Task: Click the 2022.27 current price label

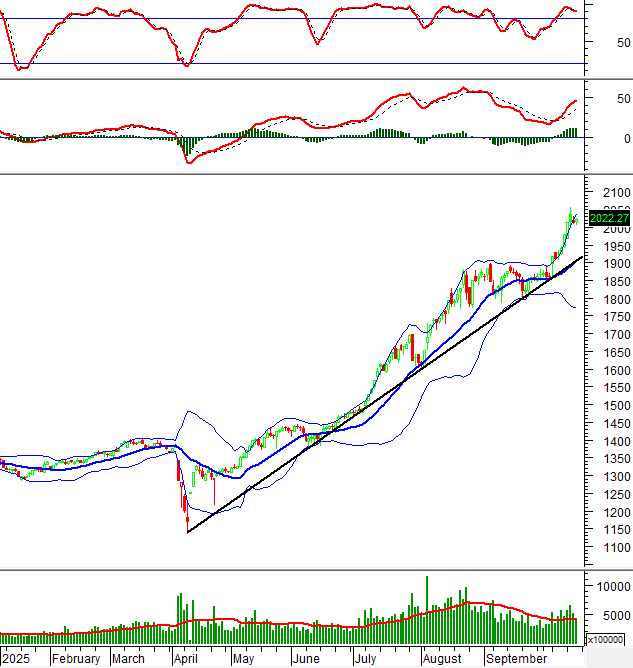Action: click(609, 218)
